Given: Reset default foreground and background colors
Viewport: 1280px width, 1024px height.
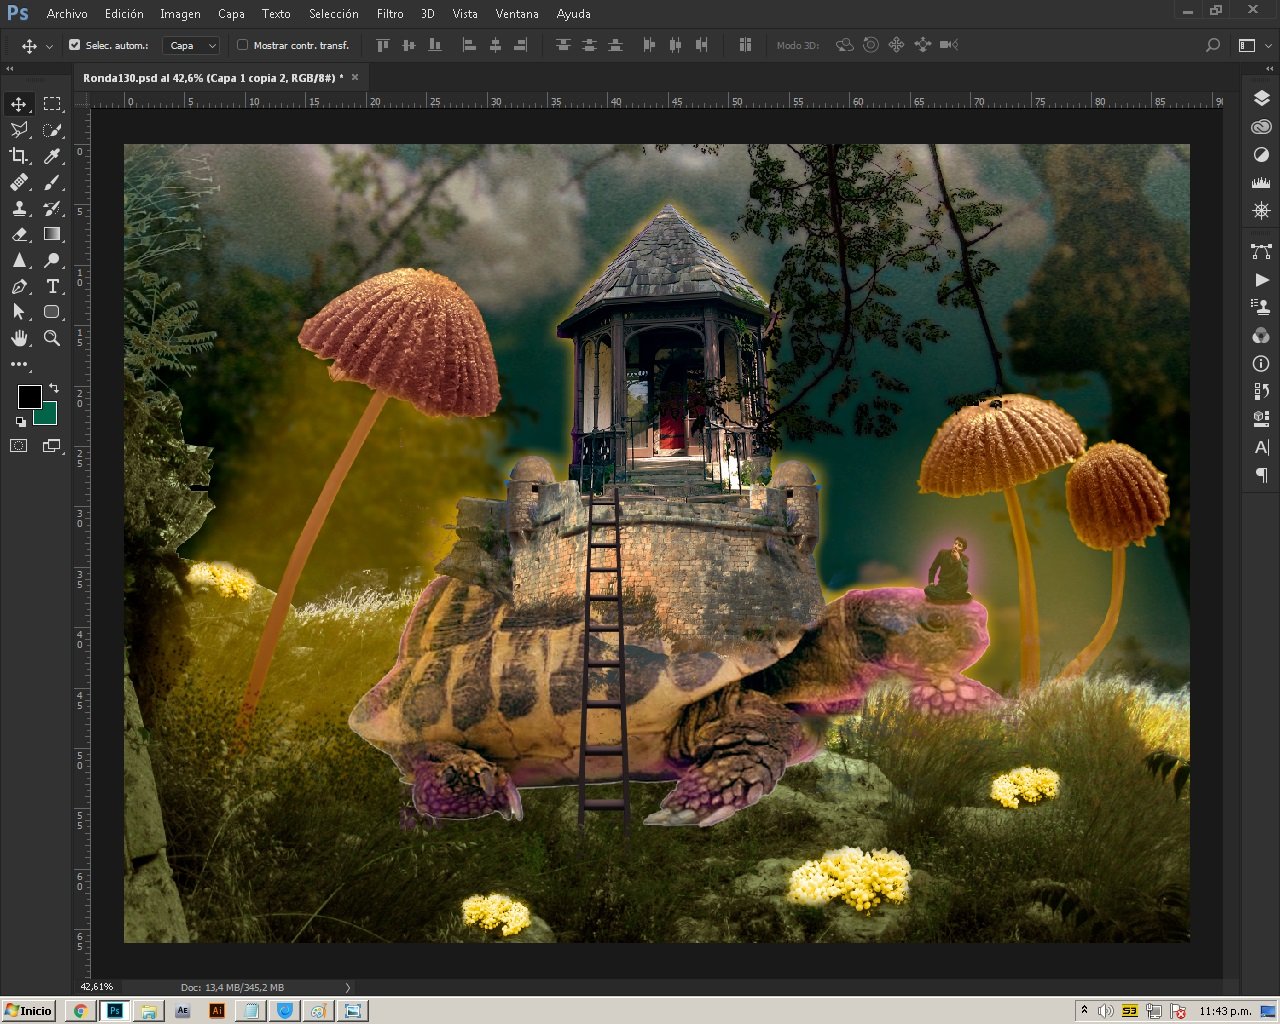Looking at the screenshot, I should 21,422.
